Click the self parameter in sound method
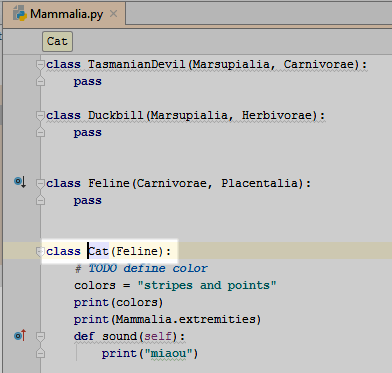Image resolution: width=392 pixels, height=373 pixels. tap(158, 336)
